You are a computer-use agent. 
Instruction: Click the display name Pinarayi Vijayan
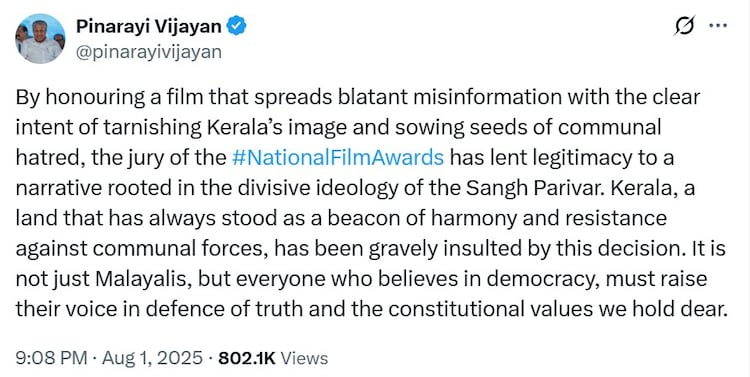pyautogui.click(x=149, y=26)
